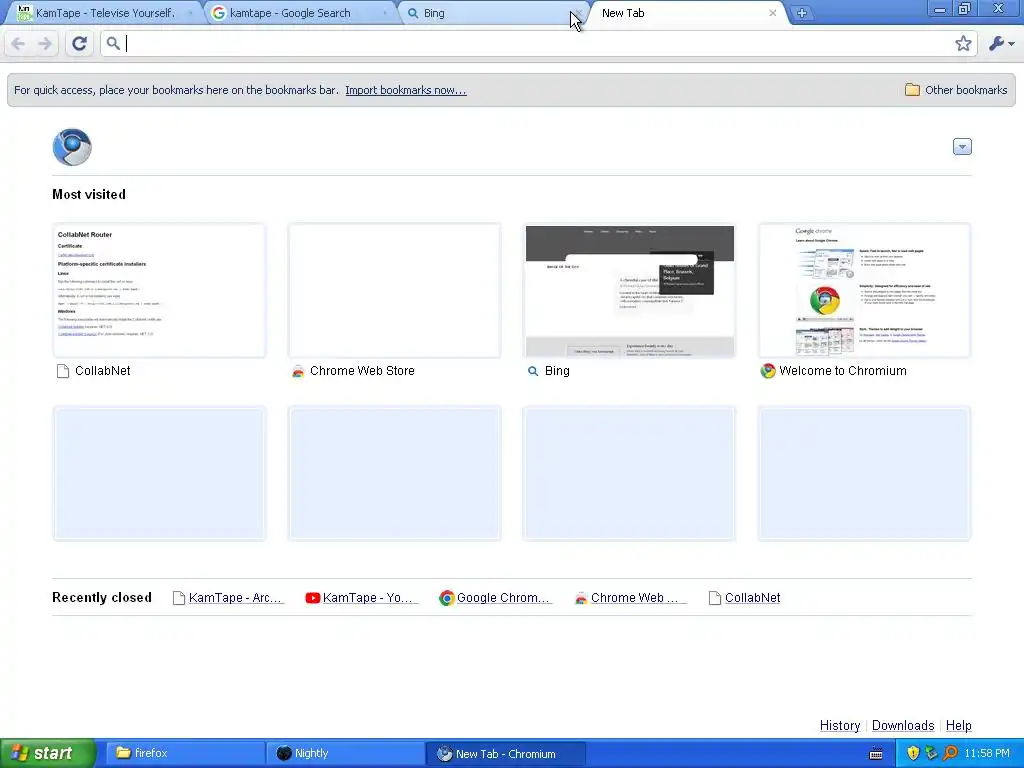Click the Chrome icon beside Welcome to Chromium
Screen dimensions: 1024x768
point(768,371)
